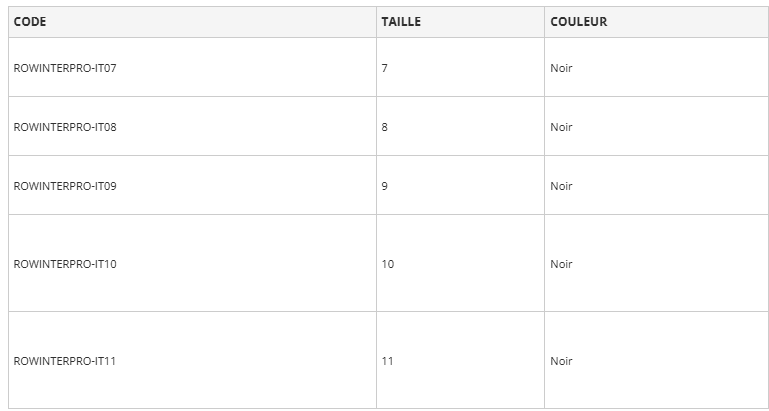Select the ROWINTERPRO-IT09 code cell
769x411 pixels.
pyautogui.click(x=65, y=186)
